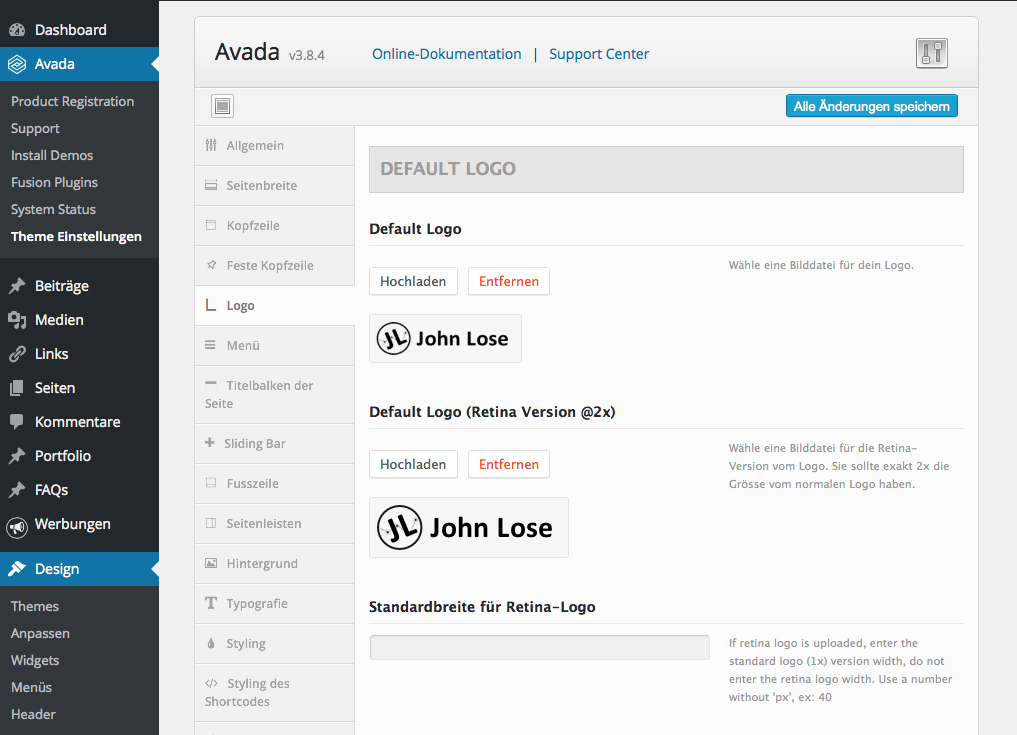Click the Styling des Shortcodes code icon

point(211,683)
